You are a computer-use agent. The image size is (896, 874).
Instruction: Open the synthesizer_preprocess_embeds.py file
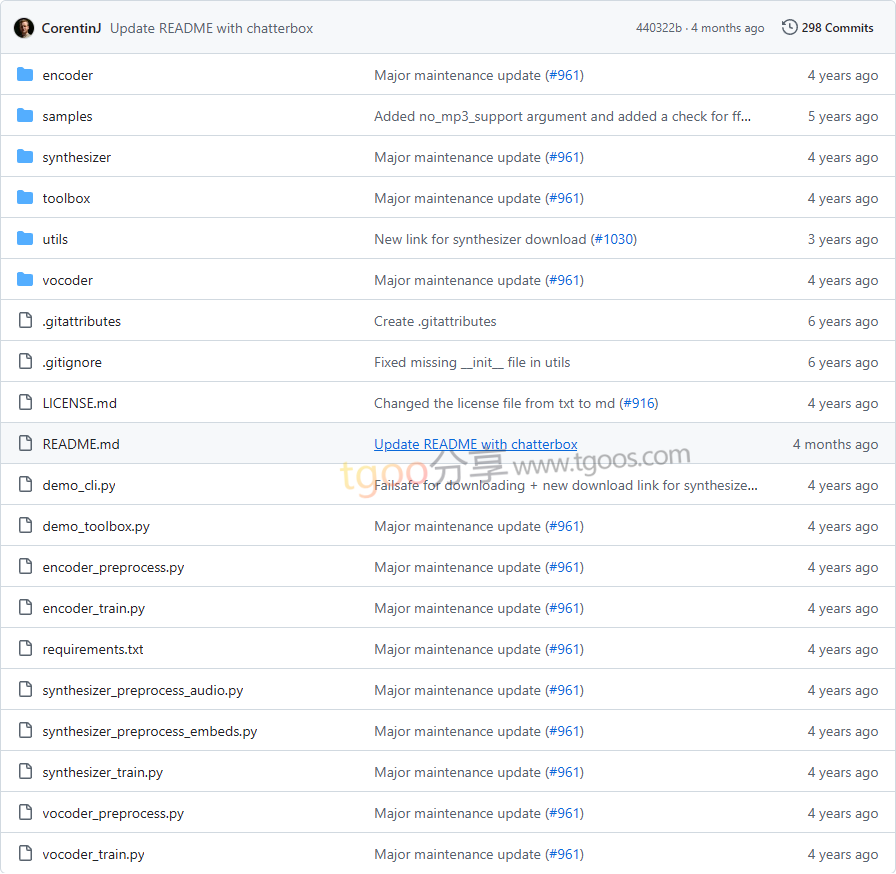(149, 731)
